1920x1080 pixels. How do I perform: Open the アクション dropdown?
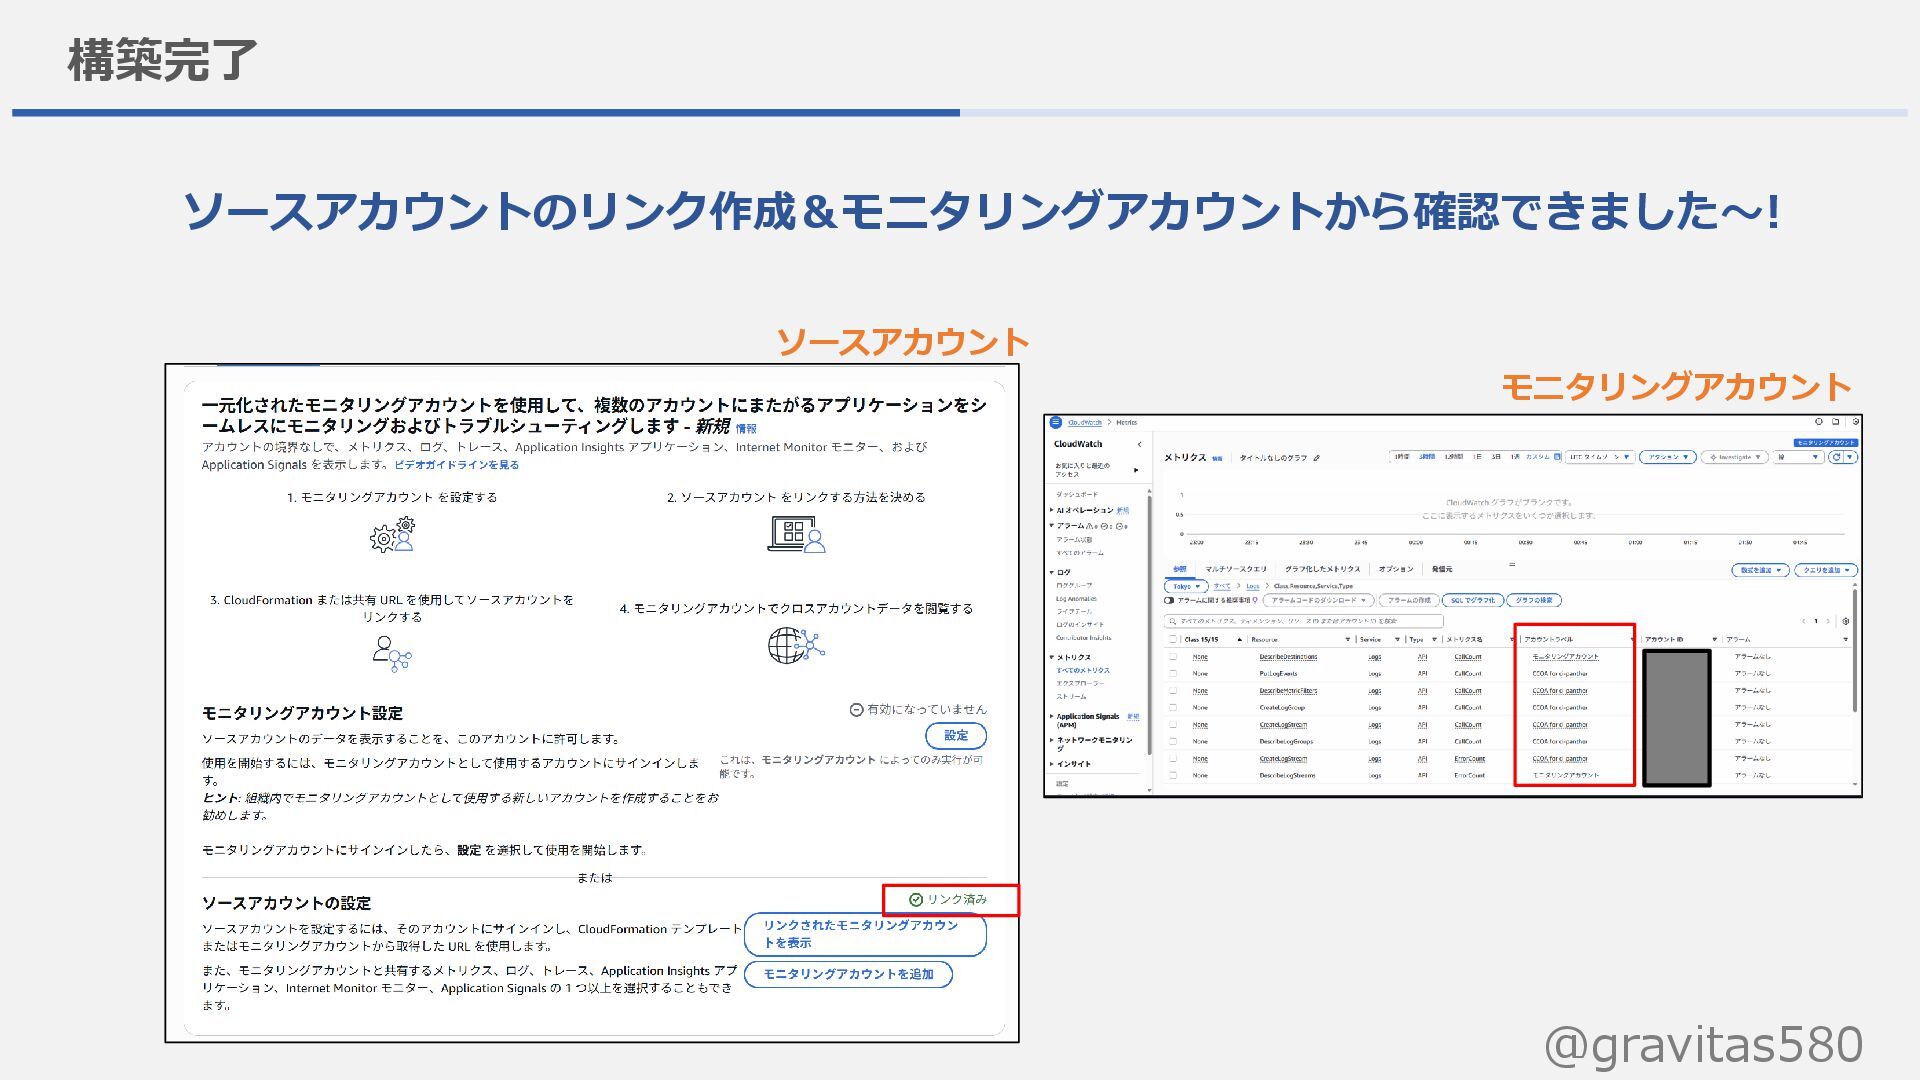(x=1667, y=457)
